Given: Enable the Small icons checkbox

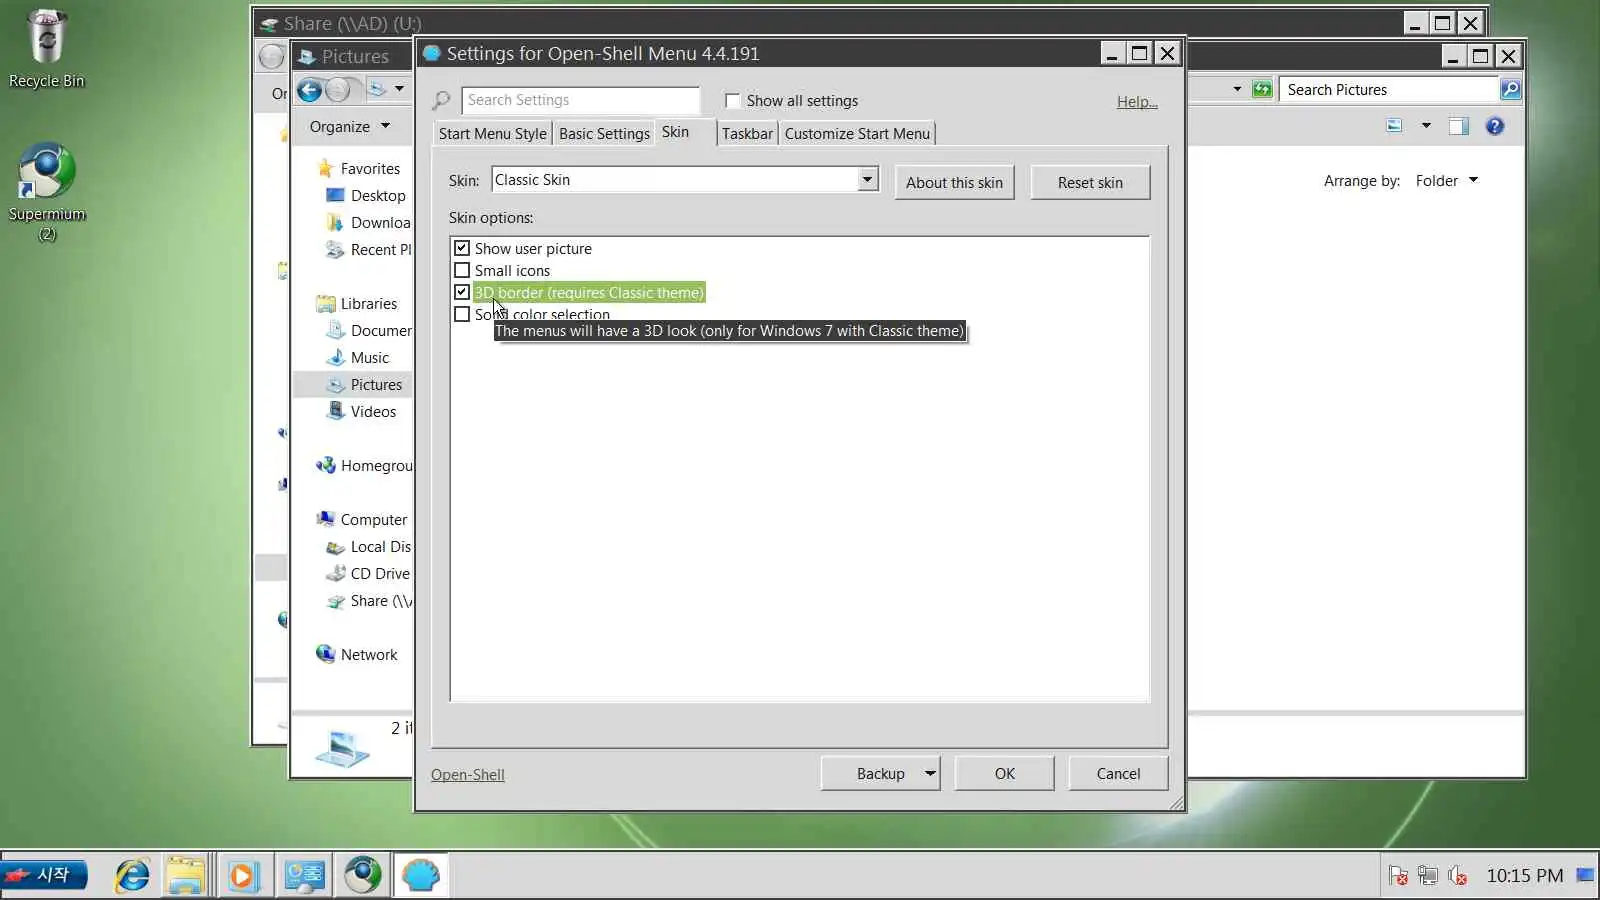Looking at the screenshot, I should [x=462, y=271].
